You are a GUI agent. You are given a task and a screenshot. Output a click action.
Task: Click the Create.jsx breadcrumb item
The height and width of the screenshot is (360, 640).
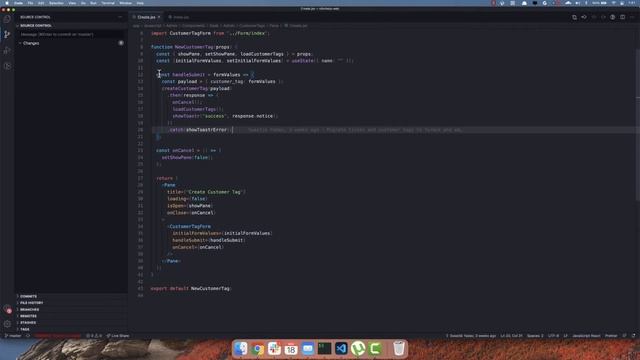coord(296,25)
